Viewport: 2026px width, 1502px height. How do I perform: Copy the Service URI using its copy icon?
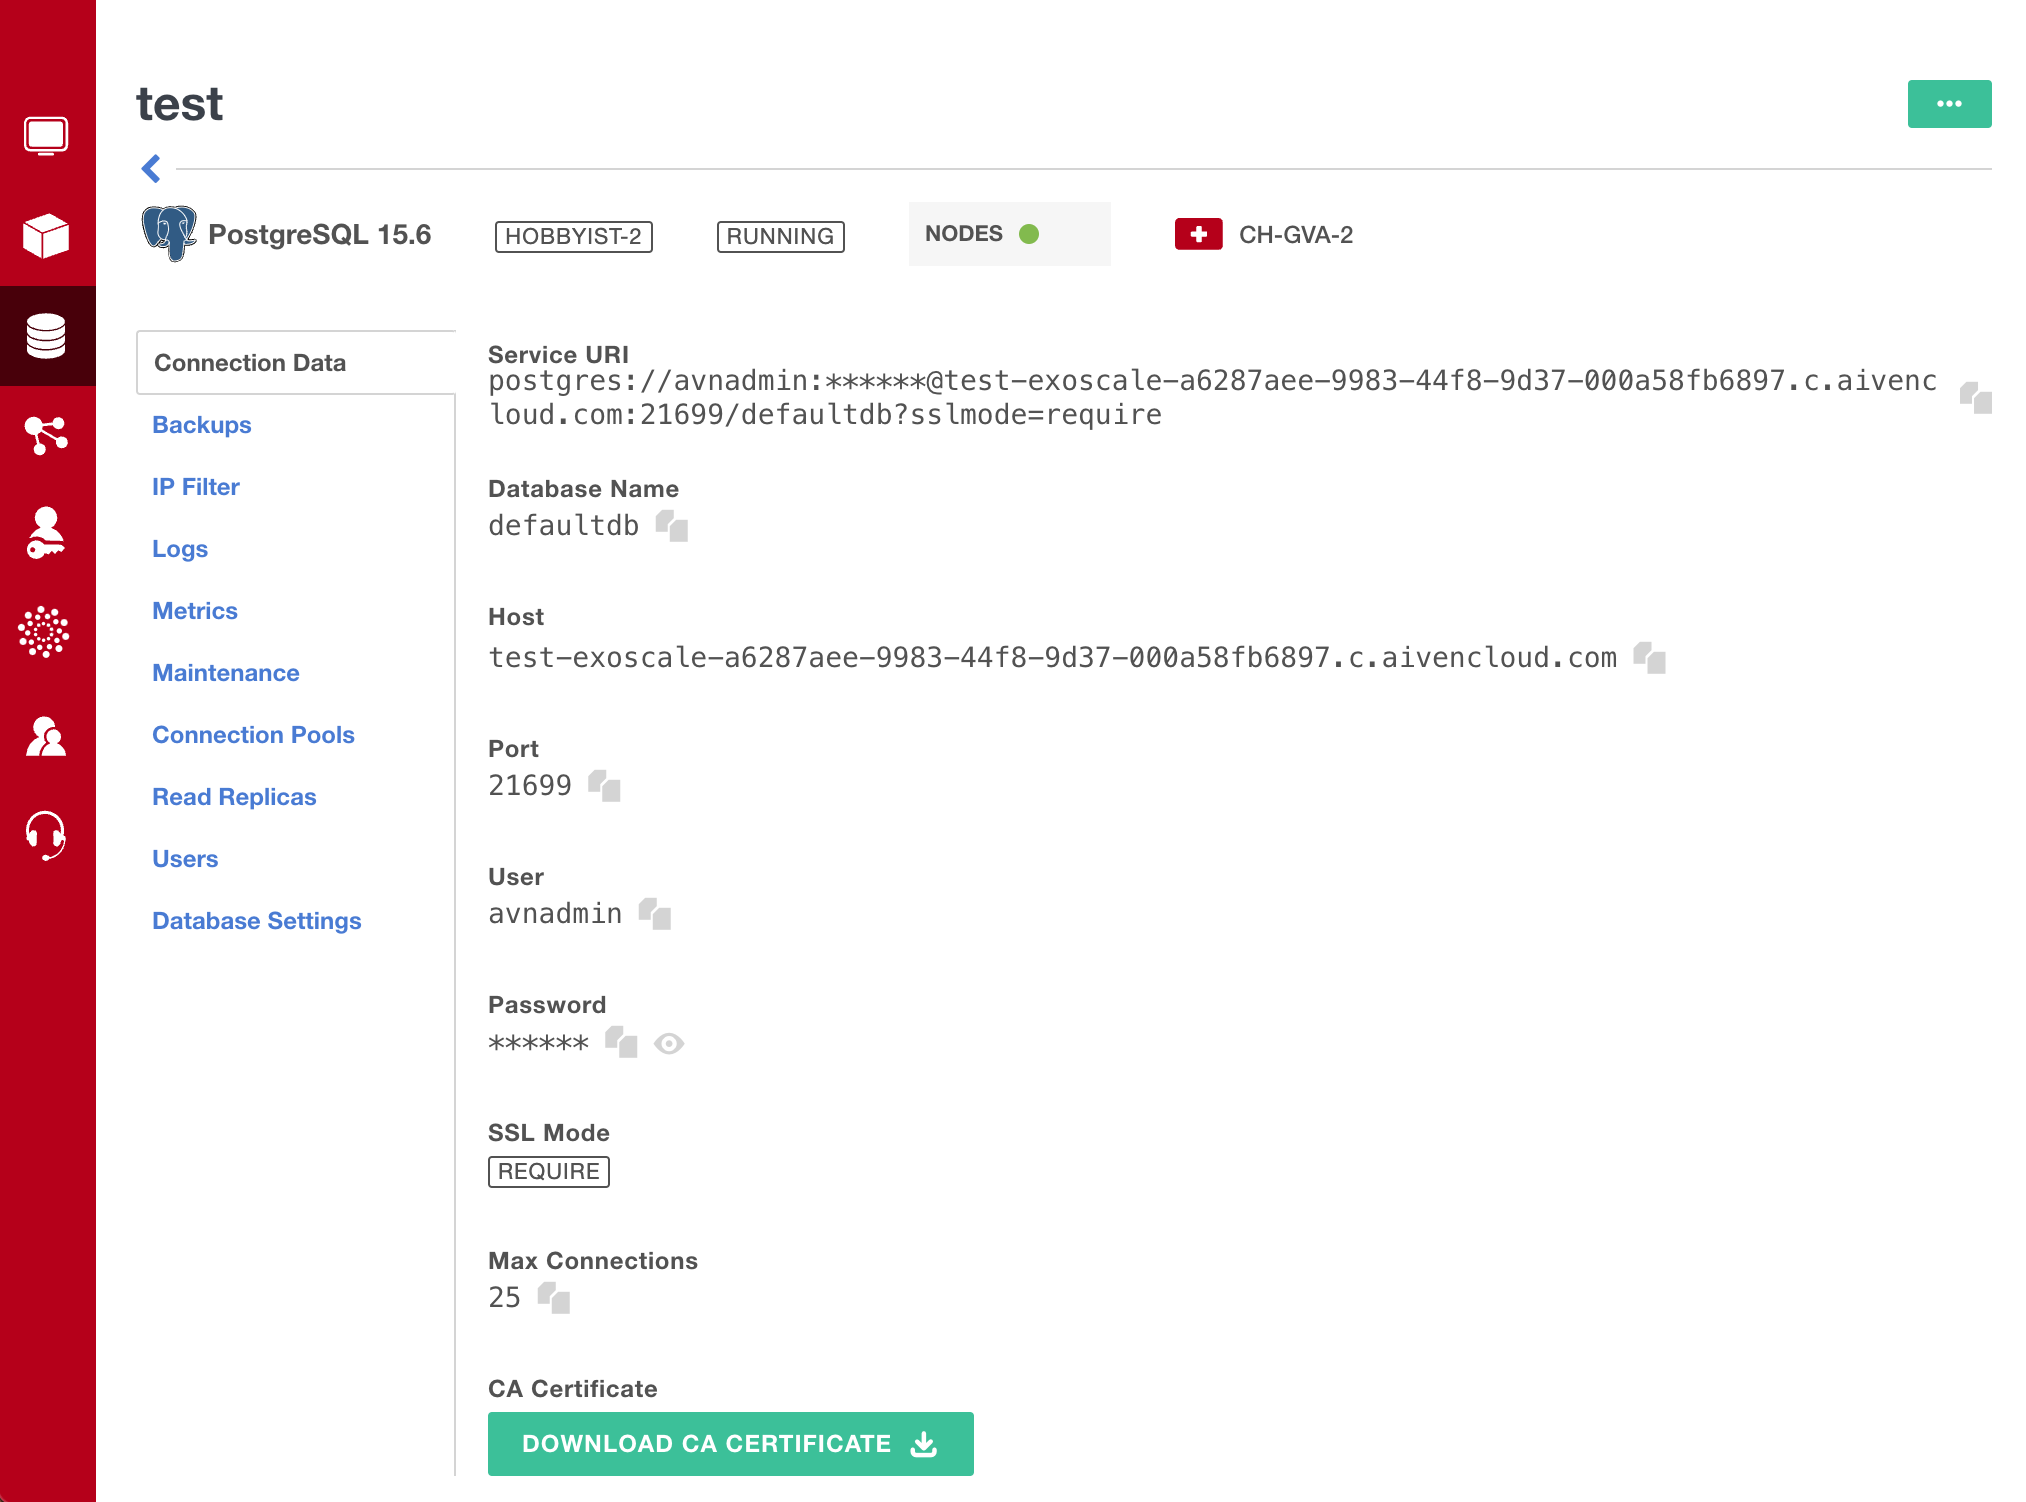click(x=1974, y=397)
